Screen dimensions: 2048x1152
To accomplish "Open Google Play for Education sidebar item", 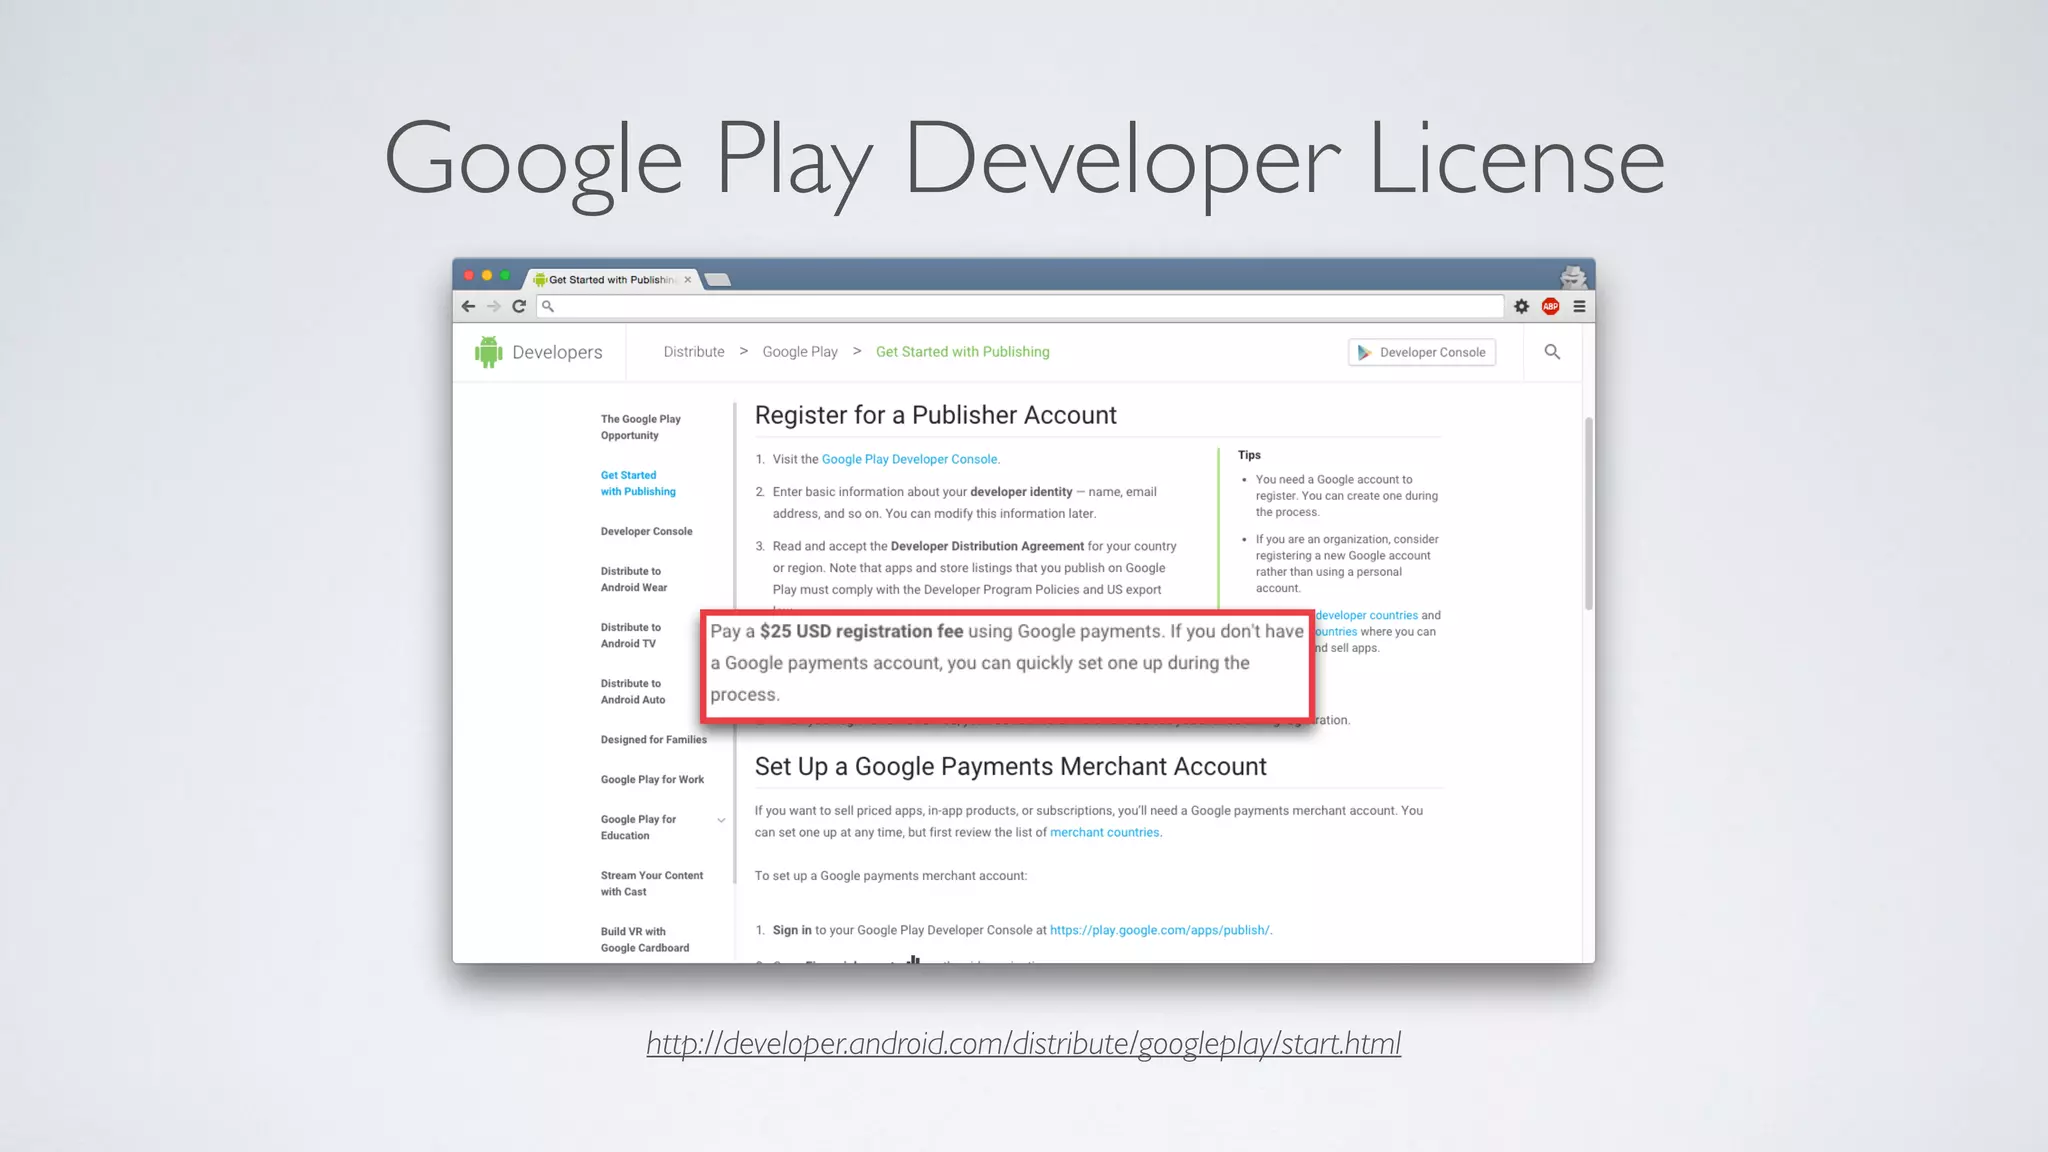I will click(x=638, y=827).
